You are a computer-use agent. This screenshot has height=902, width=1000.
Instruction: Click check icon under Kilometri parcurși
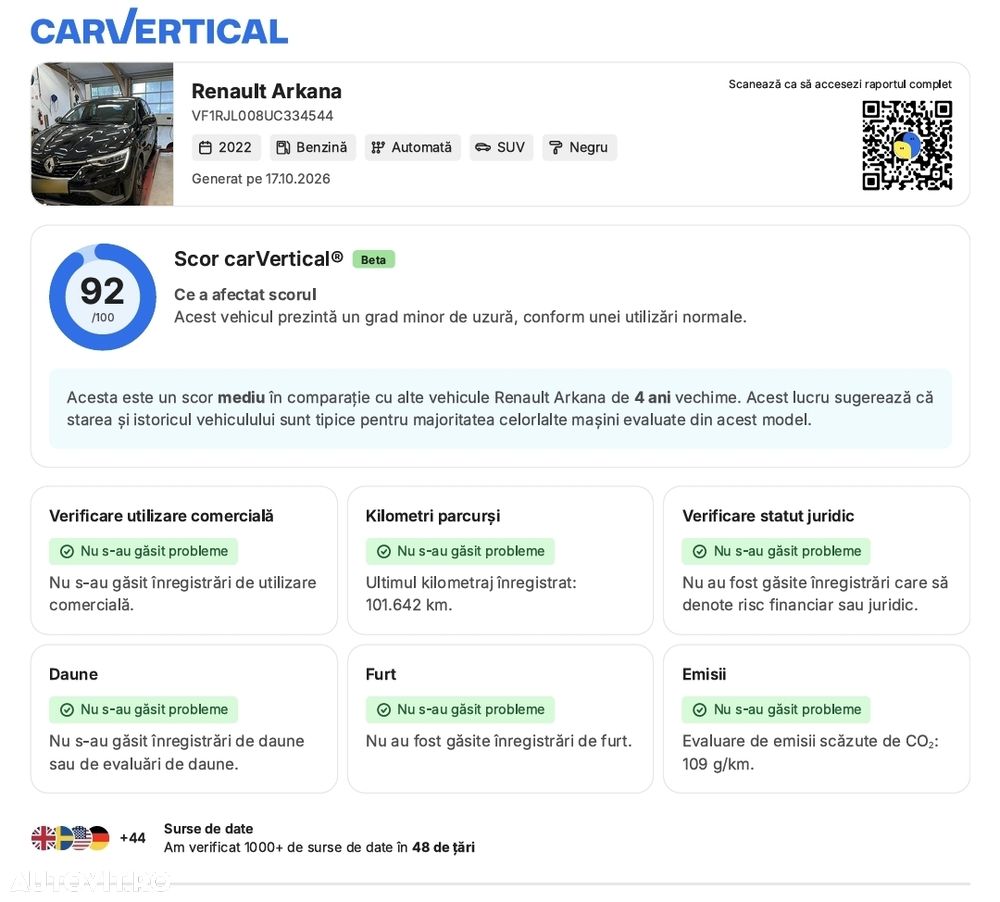(x=384, y=552)
